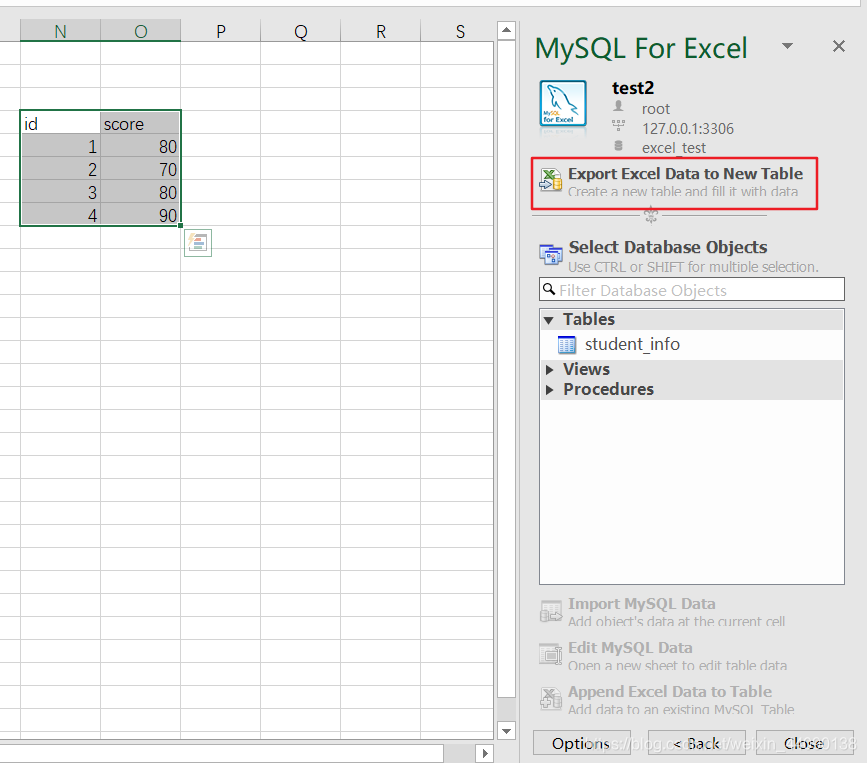Click the Edit MySQL Data icon
This screenshot has height=763, width=867.
[551, 655]
